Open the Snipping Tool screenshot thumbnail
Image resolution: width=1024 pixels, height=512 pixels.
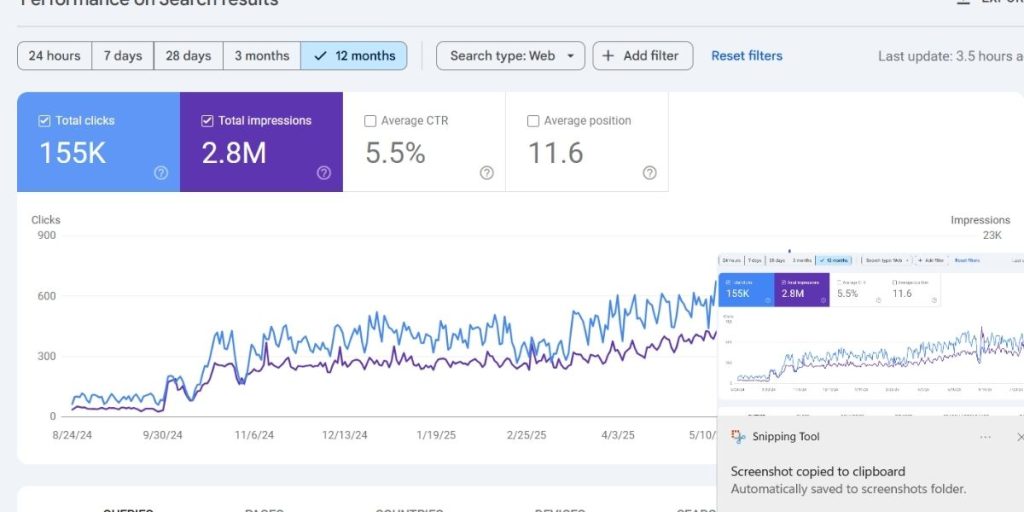(870, 330)
